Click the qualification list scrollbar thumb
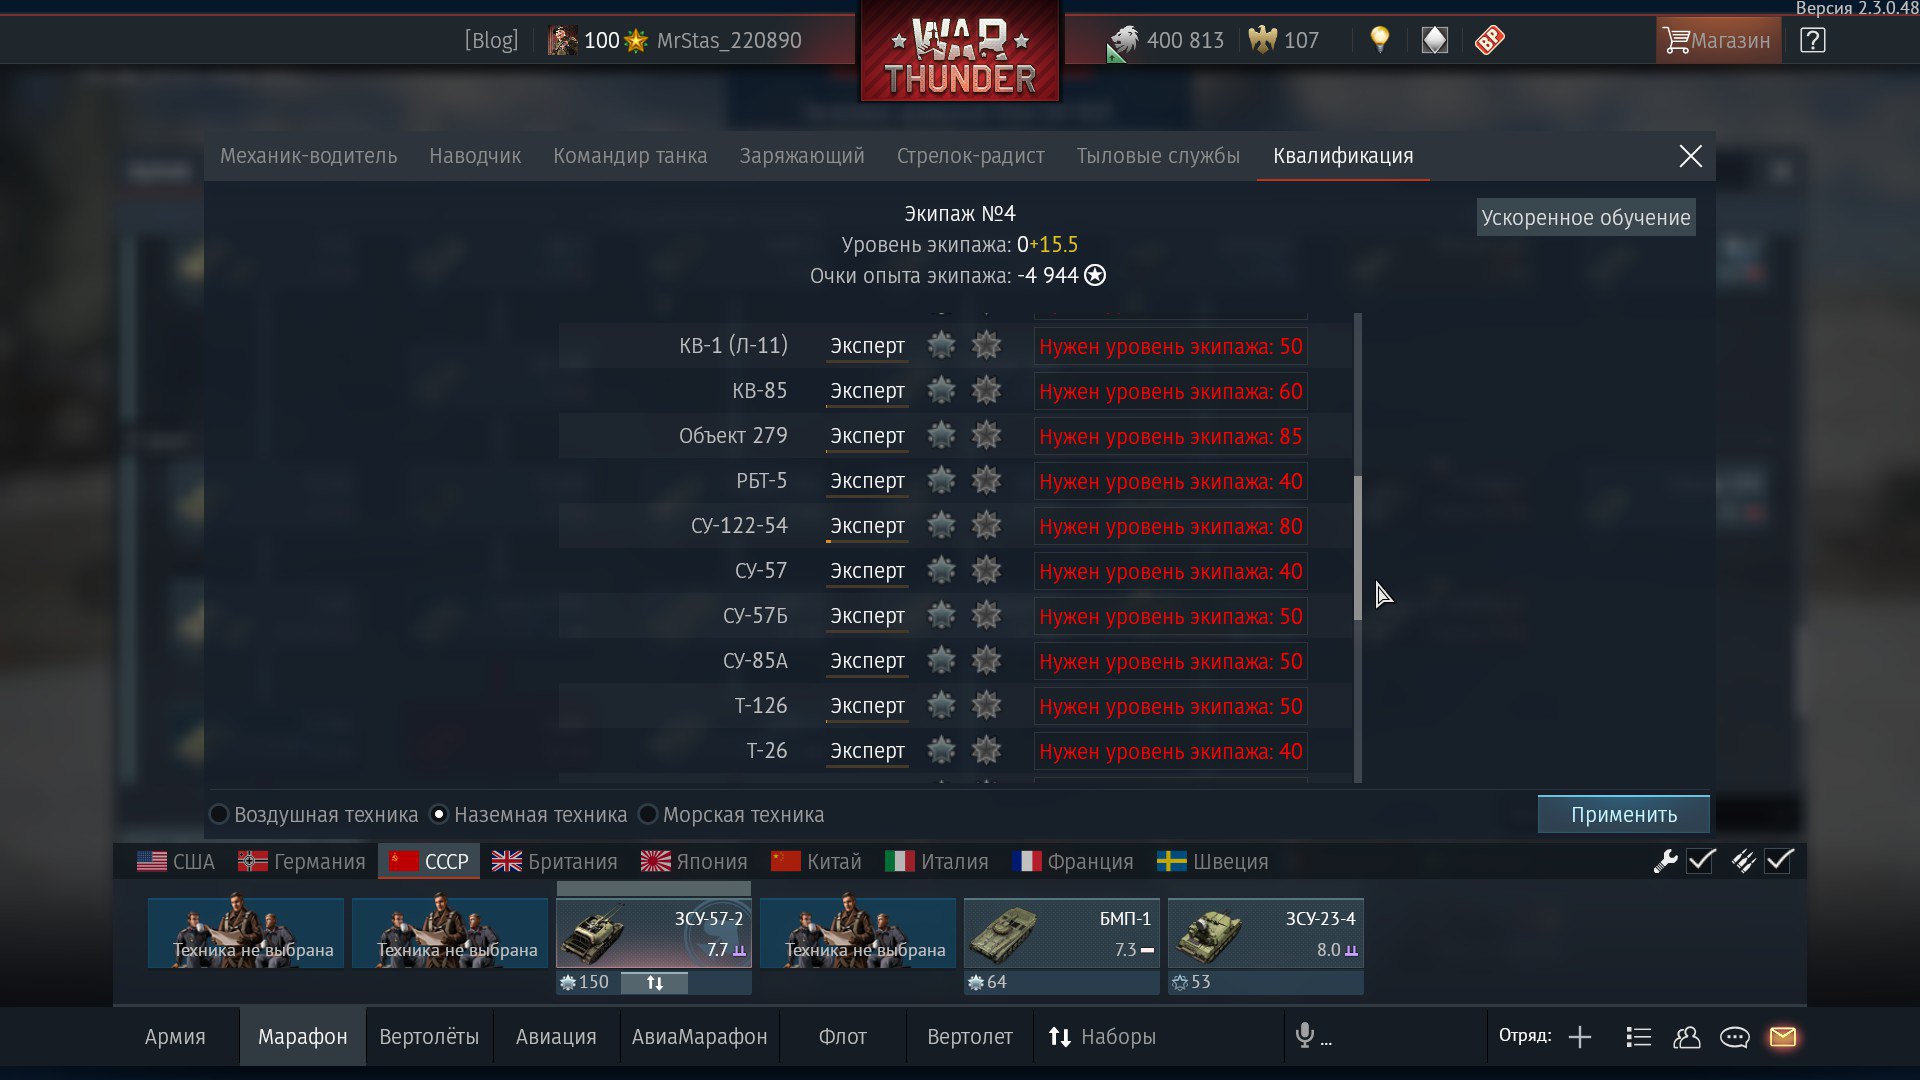 (1358, 547)
